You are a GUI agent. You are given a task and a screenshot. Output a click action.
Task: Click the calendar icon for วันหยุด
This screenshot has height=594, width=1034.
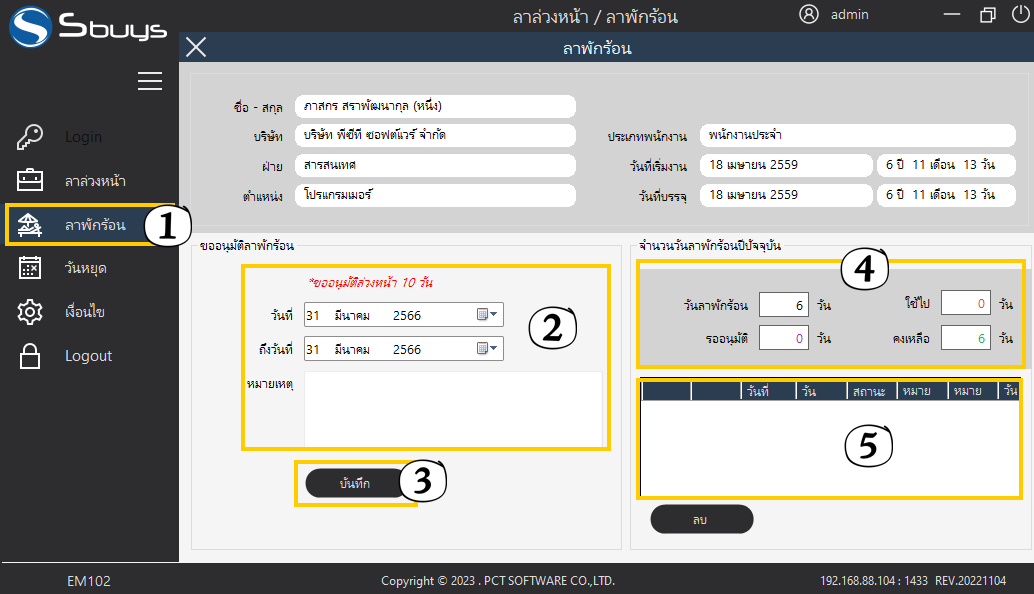pos(30,268)
